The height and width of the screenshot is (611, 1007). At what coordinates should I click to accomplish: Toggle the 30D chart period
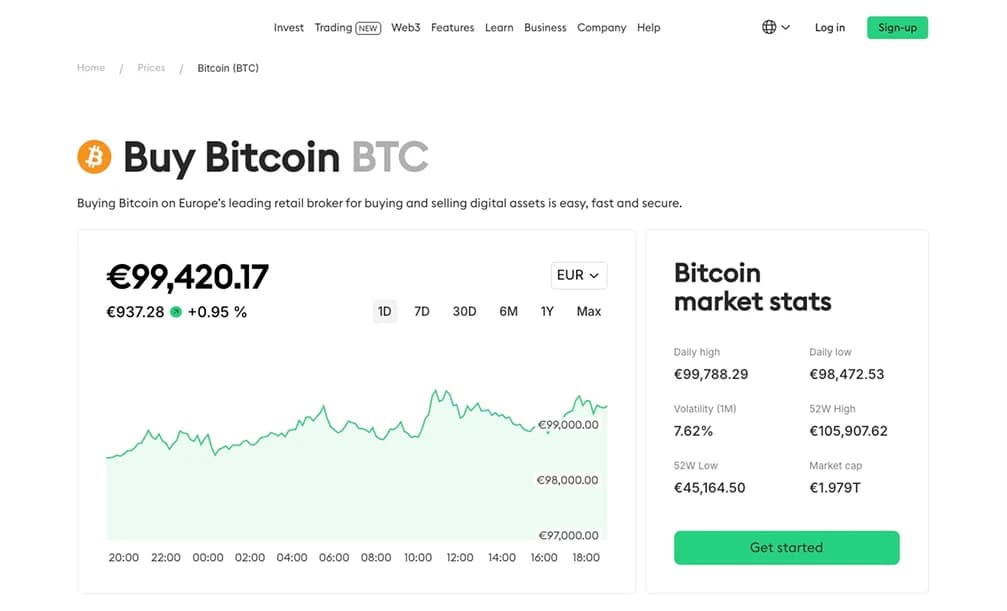coord(463,311)
